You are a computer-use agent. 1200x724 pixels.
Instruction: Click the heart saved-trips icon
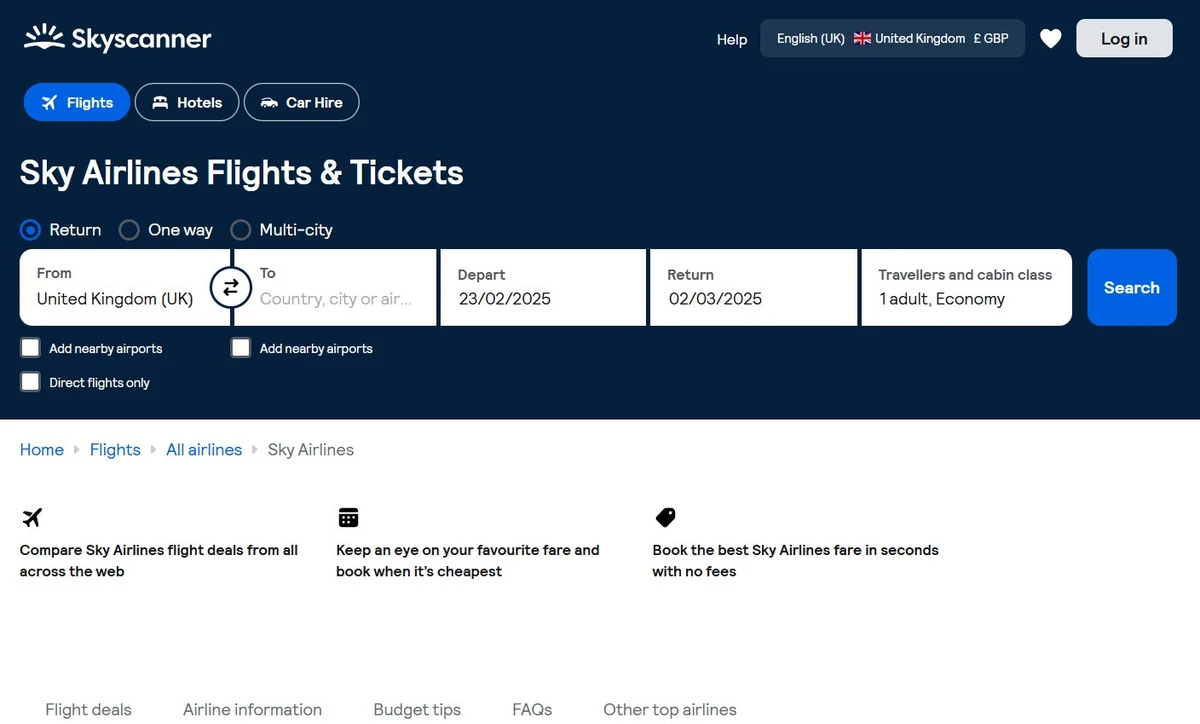[x=1050, y=39]
